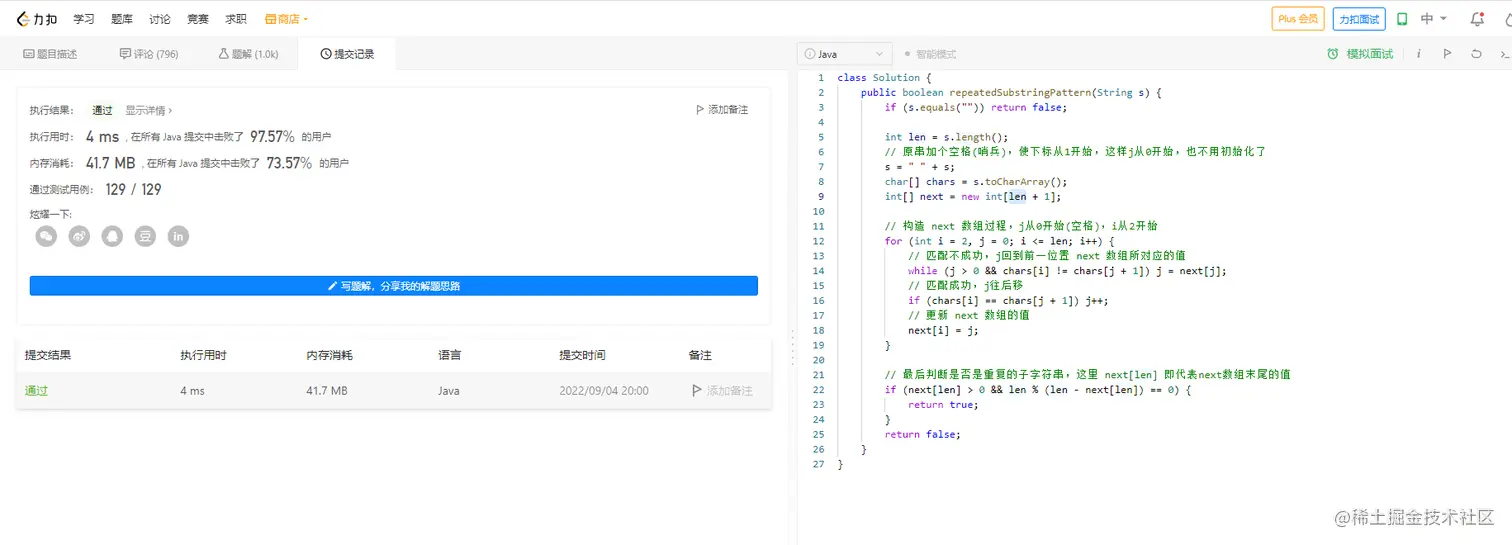Click the 语言 column header
1512x545 pixels.
(x=449, y=355)
